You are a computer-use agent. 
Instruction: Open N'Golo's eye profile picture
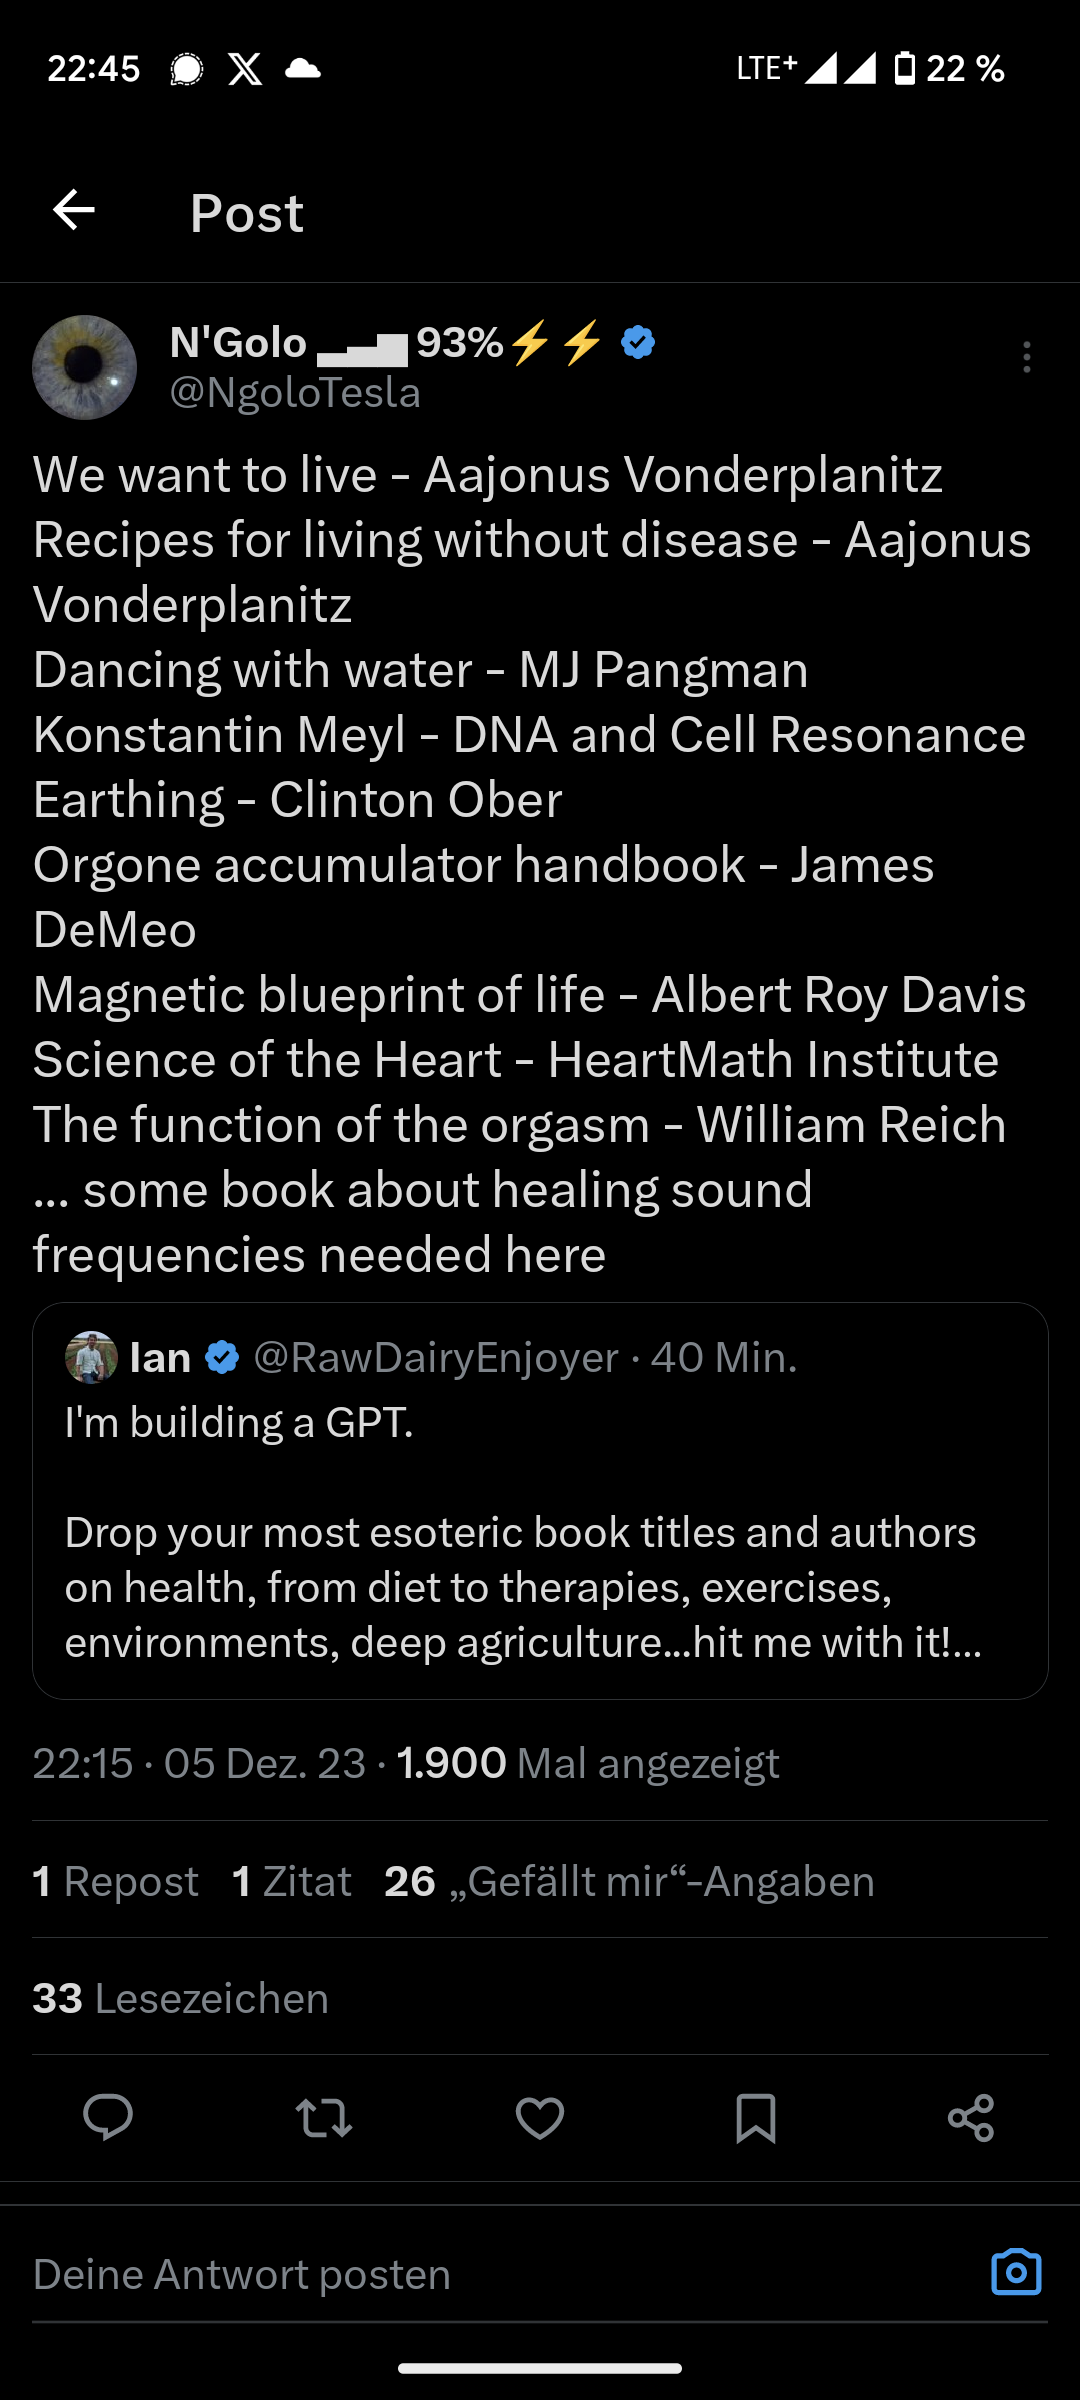click(x=85, y=367)
